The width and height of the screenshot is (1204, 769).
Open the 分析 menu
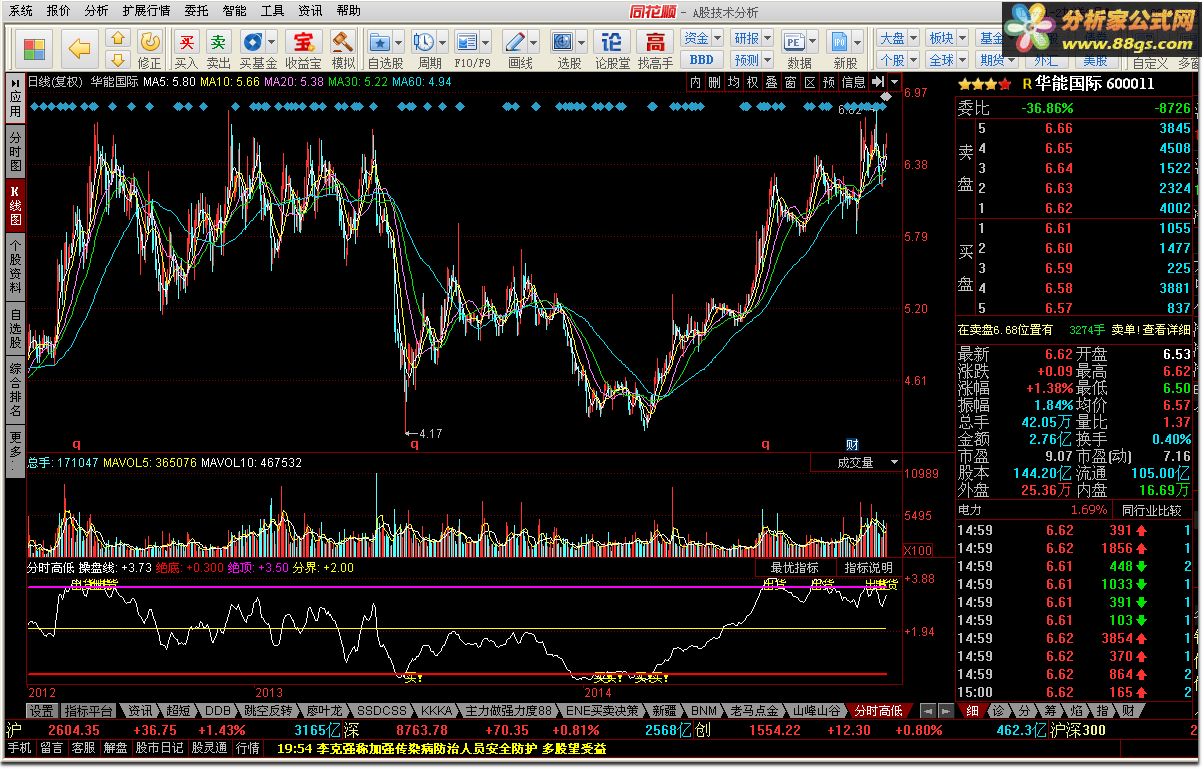coord(96,11)
